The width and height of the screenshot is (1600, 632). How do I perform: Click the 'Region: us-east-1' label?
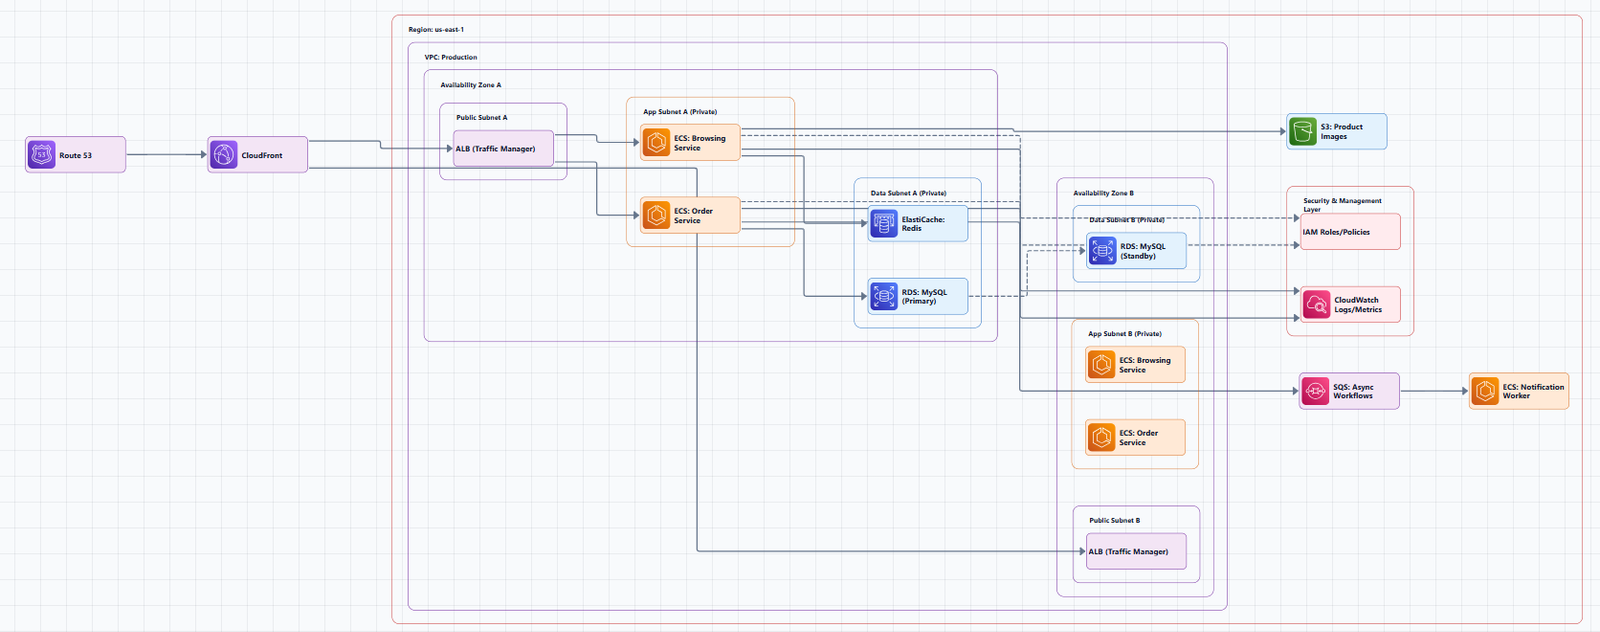[436, 30]
